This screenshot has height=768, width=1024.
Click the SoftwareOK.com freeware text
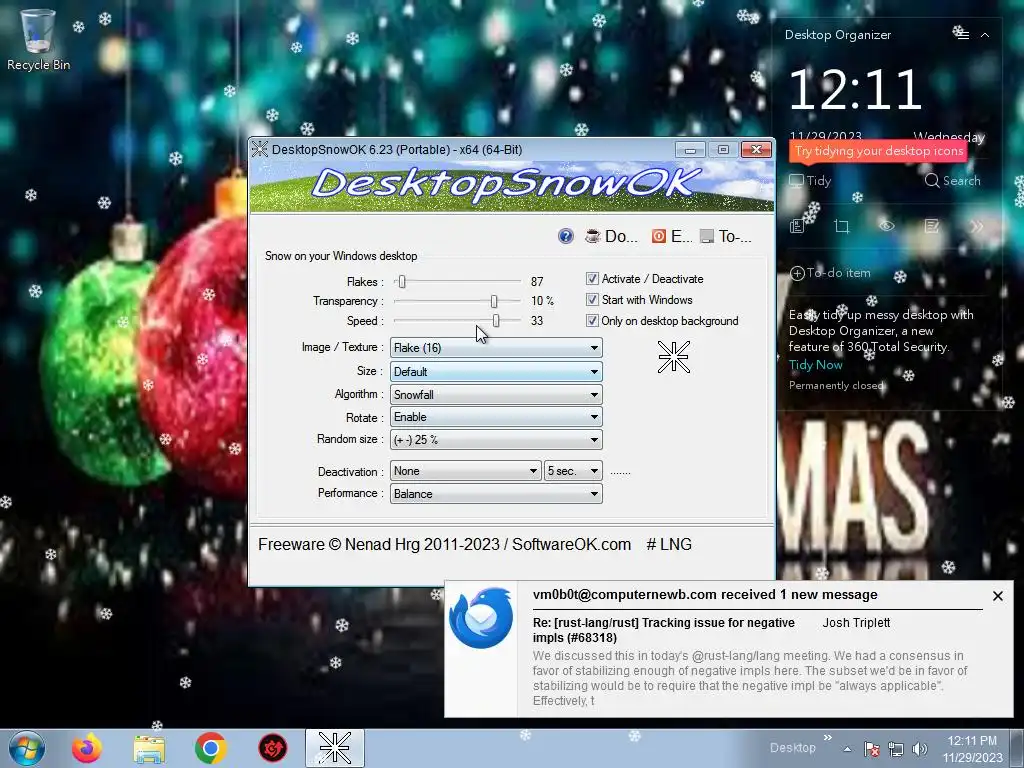(444, 545)
